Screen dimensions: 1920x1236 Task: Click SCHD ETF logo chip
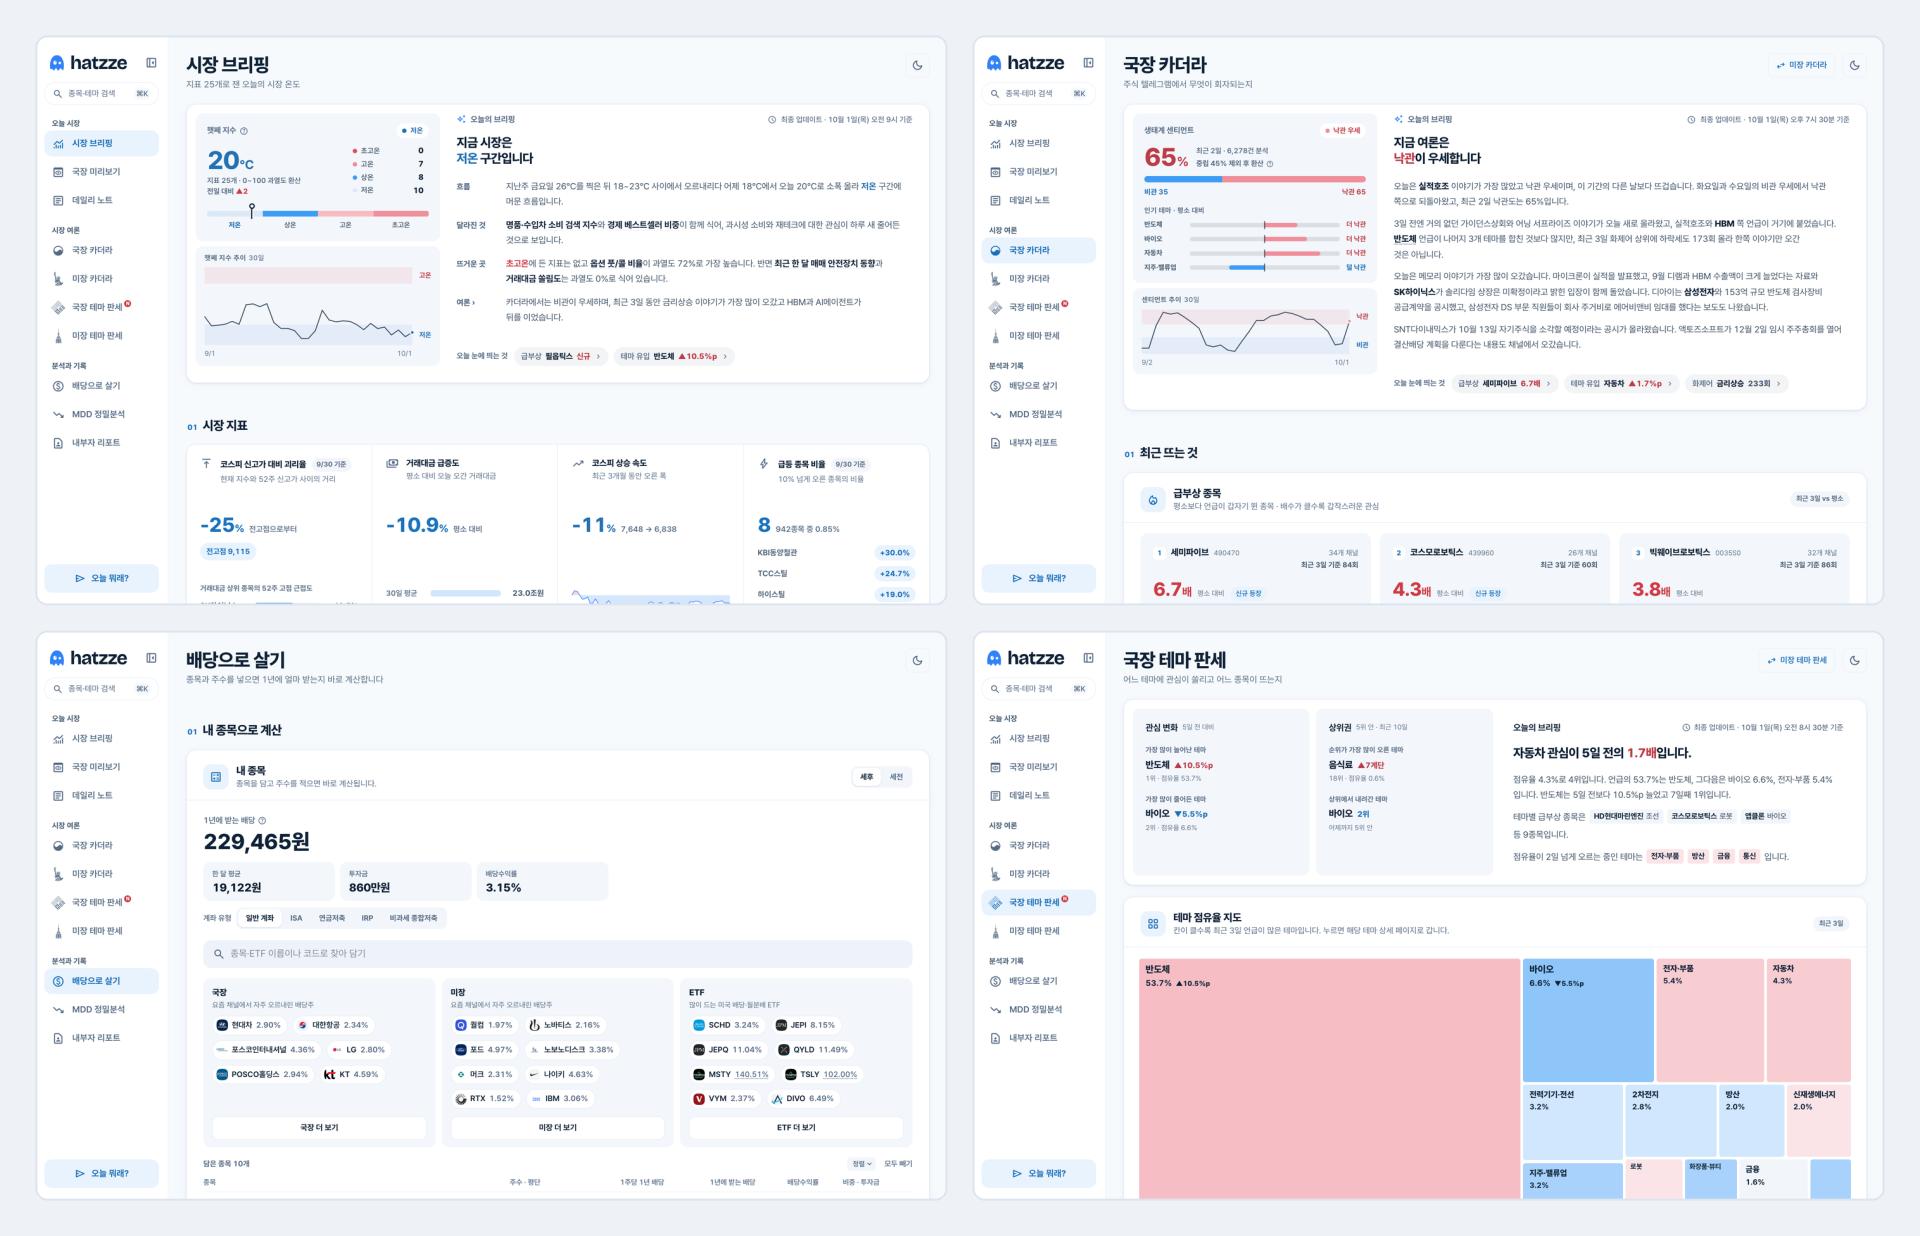[x=725, y=1025]
